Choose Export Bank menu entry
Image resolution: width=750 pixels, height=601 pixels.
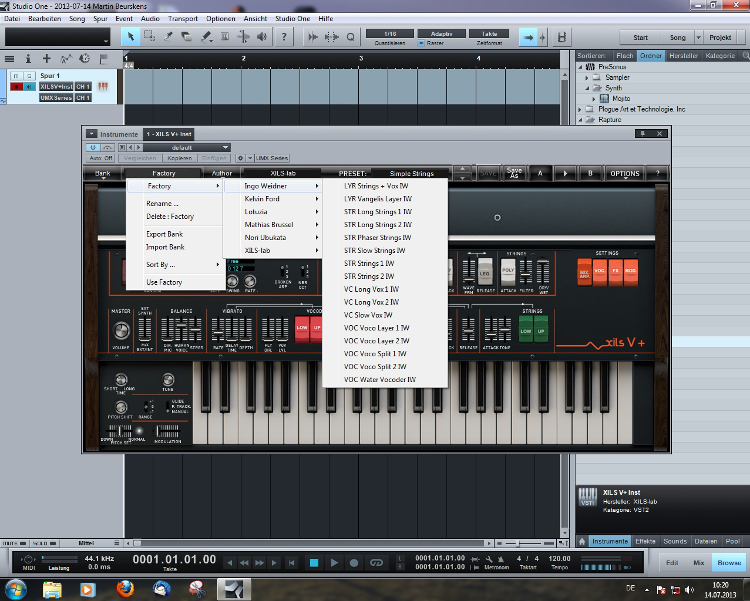(165, 234)
